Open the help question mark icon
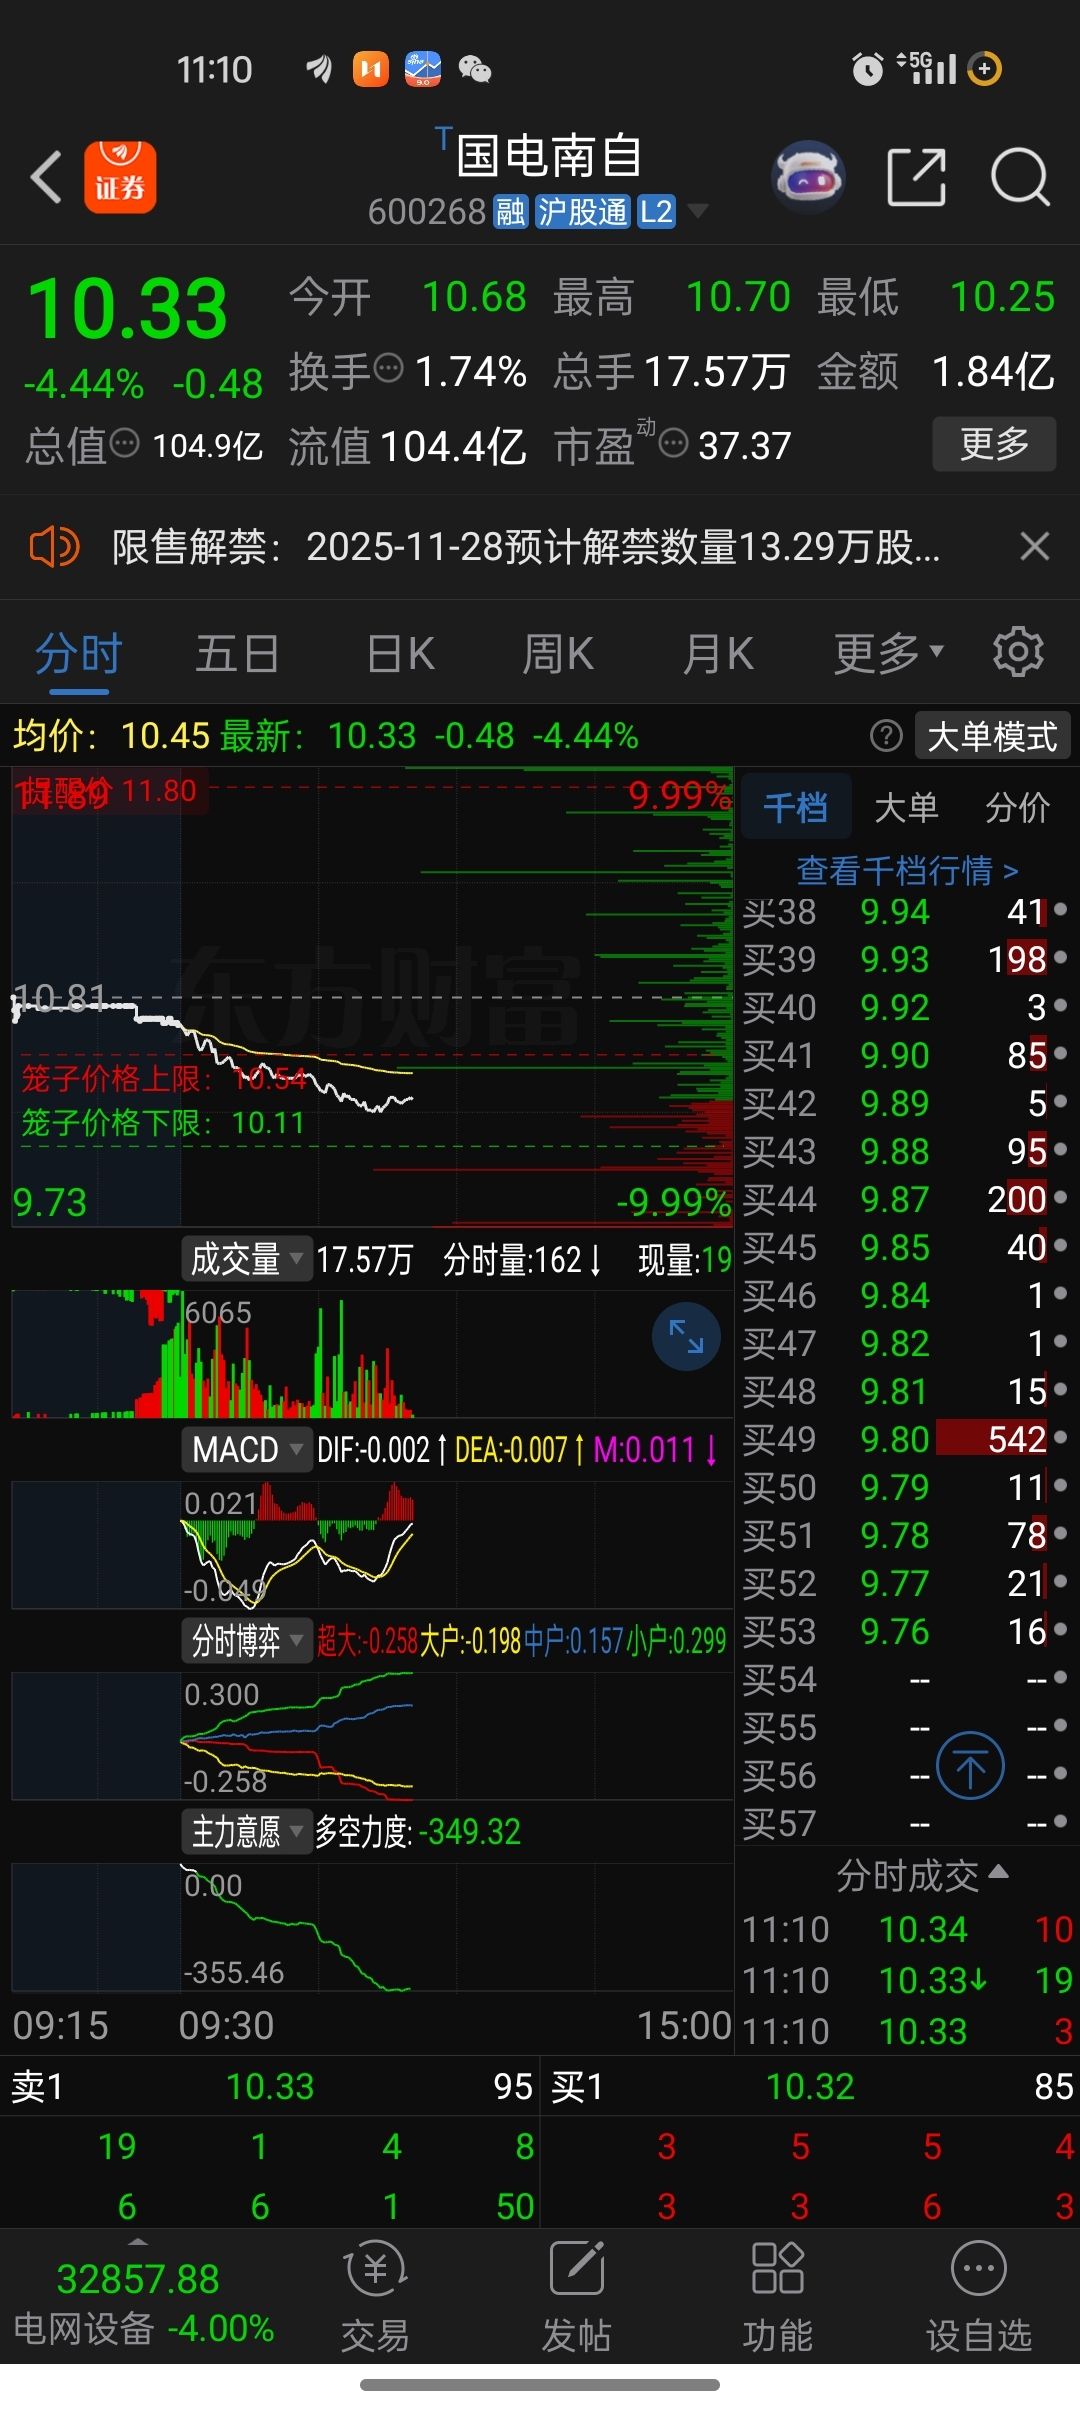 (x=886, y=736)
